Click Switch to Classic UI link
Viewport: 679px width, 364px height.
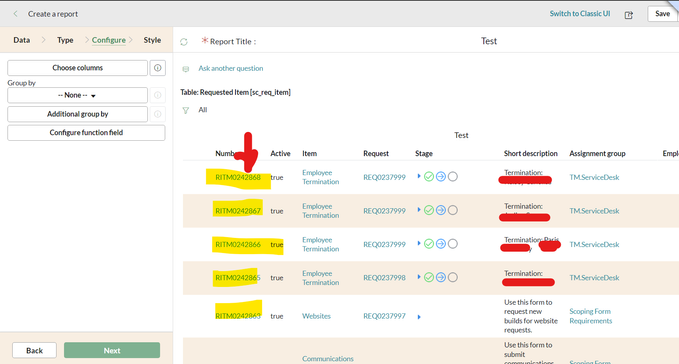(x=580, y=14)
